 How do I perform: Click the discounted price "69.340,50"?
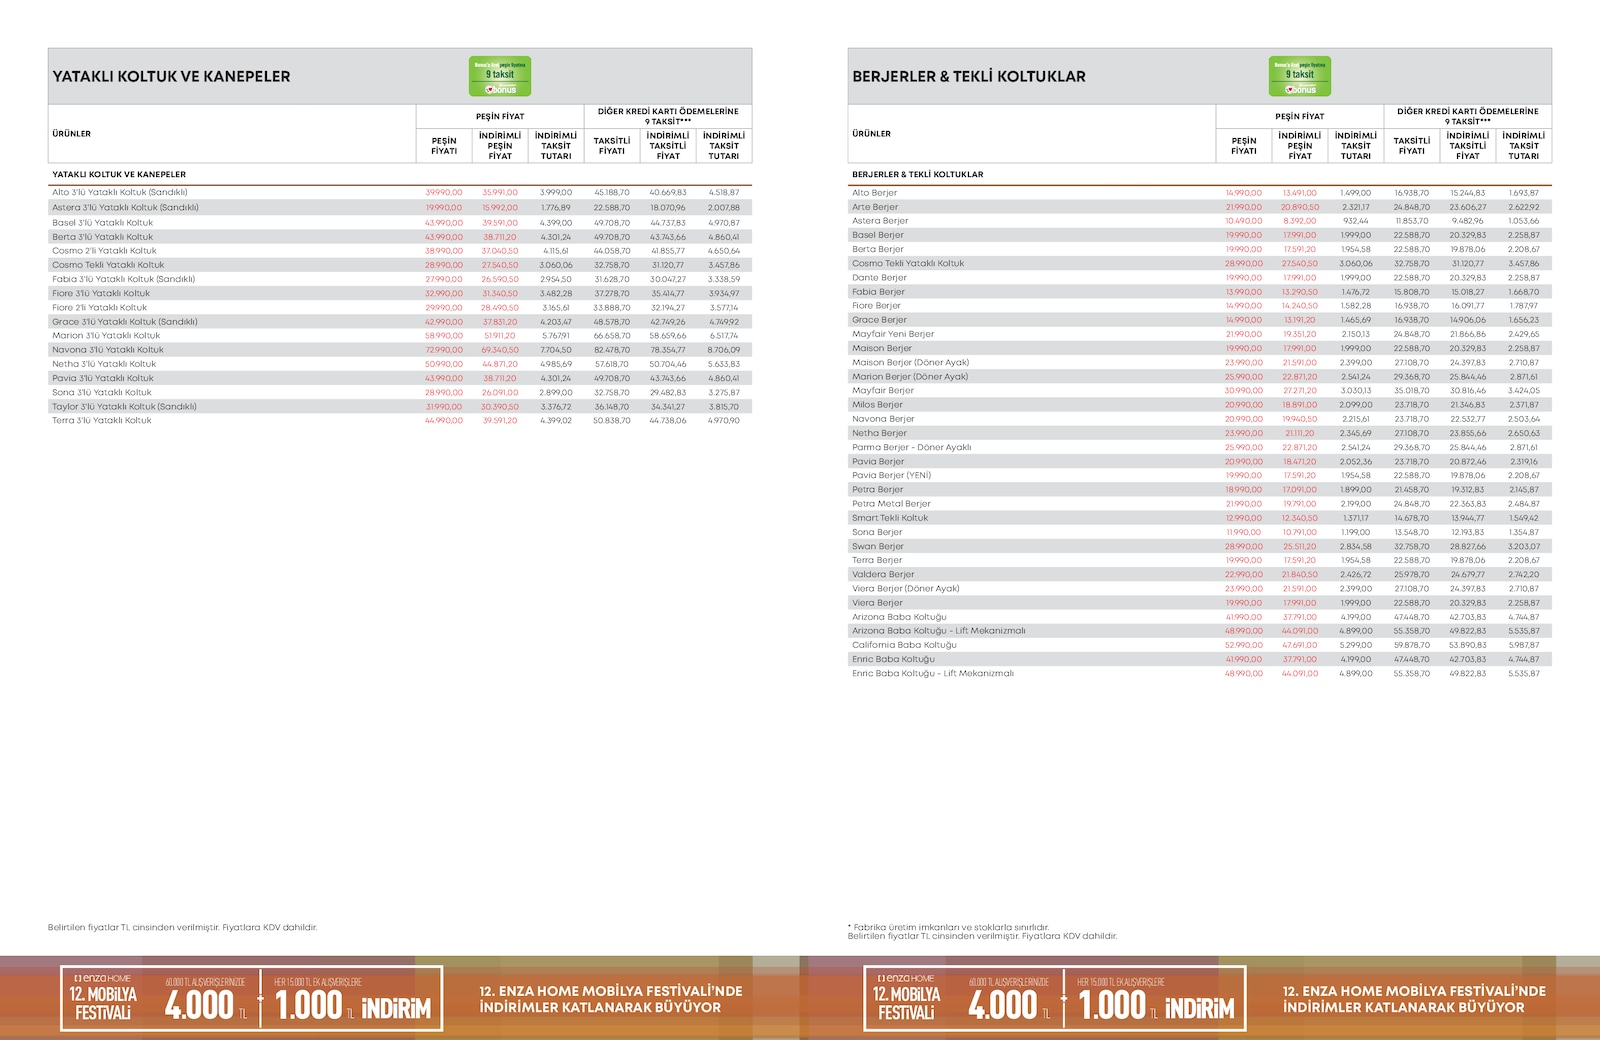(500, 350)
